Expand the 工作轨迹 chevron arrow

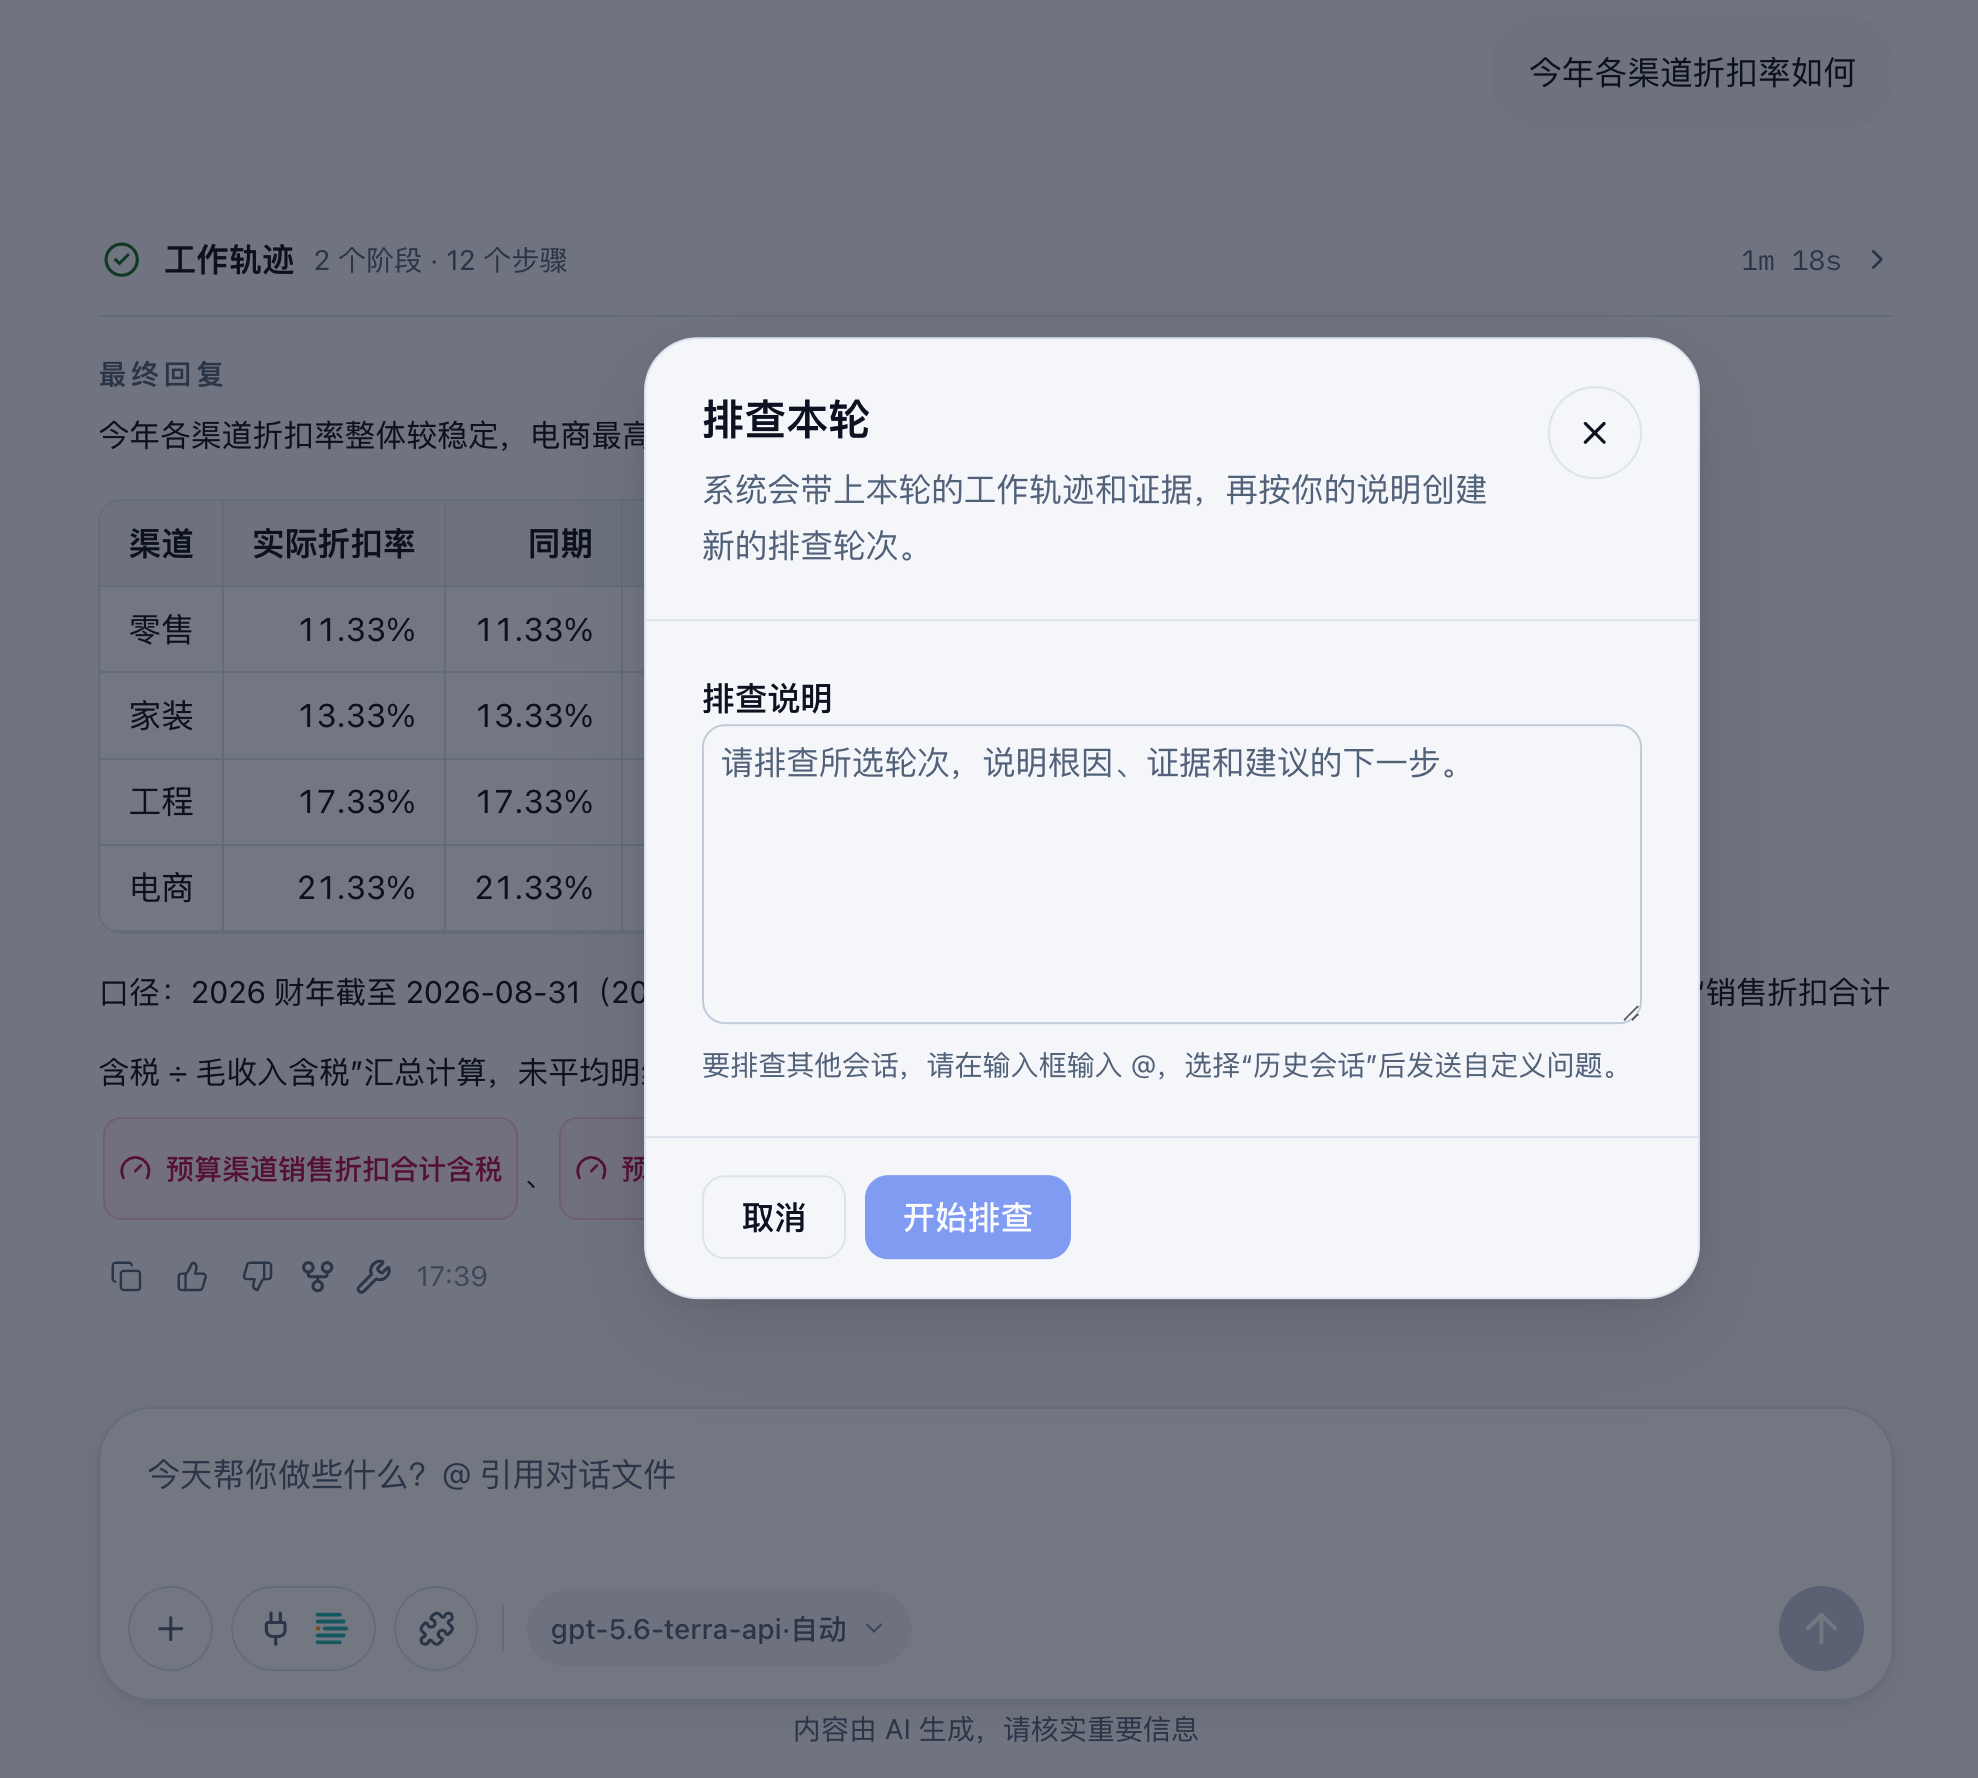pyautogui.click(x=1877, y=260)
